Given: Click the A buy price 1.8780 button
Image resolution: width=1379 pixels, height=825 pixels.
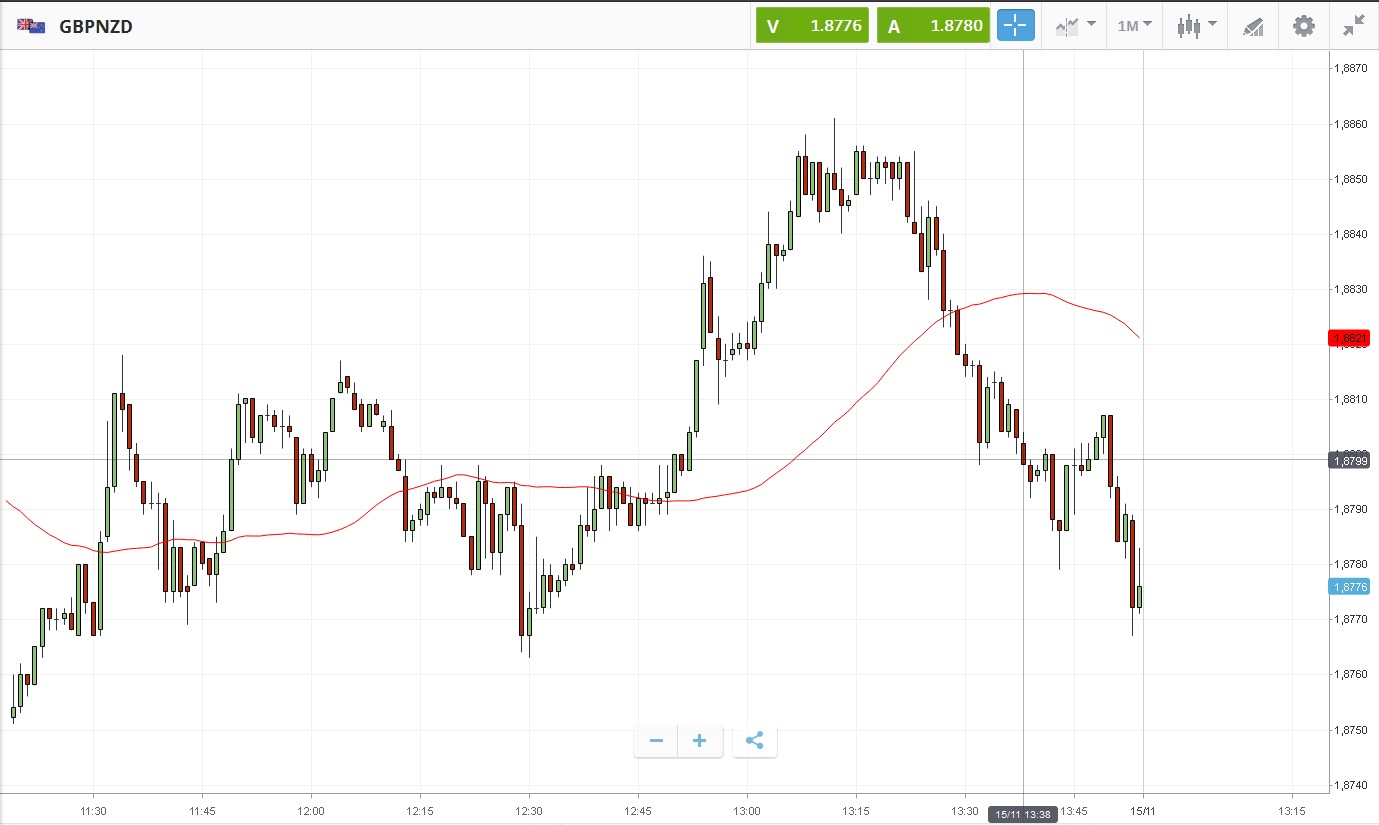Looking at the screenshot, I should (933, 26).
